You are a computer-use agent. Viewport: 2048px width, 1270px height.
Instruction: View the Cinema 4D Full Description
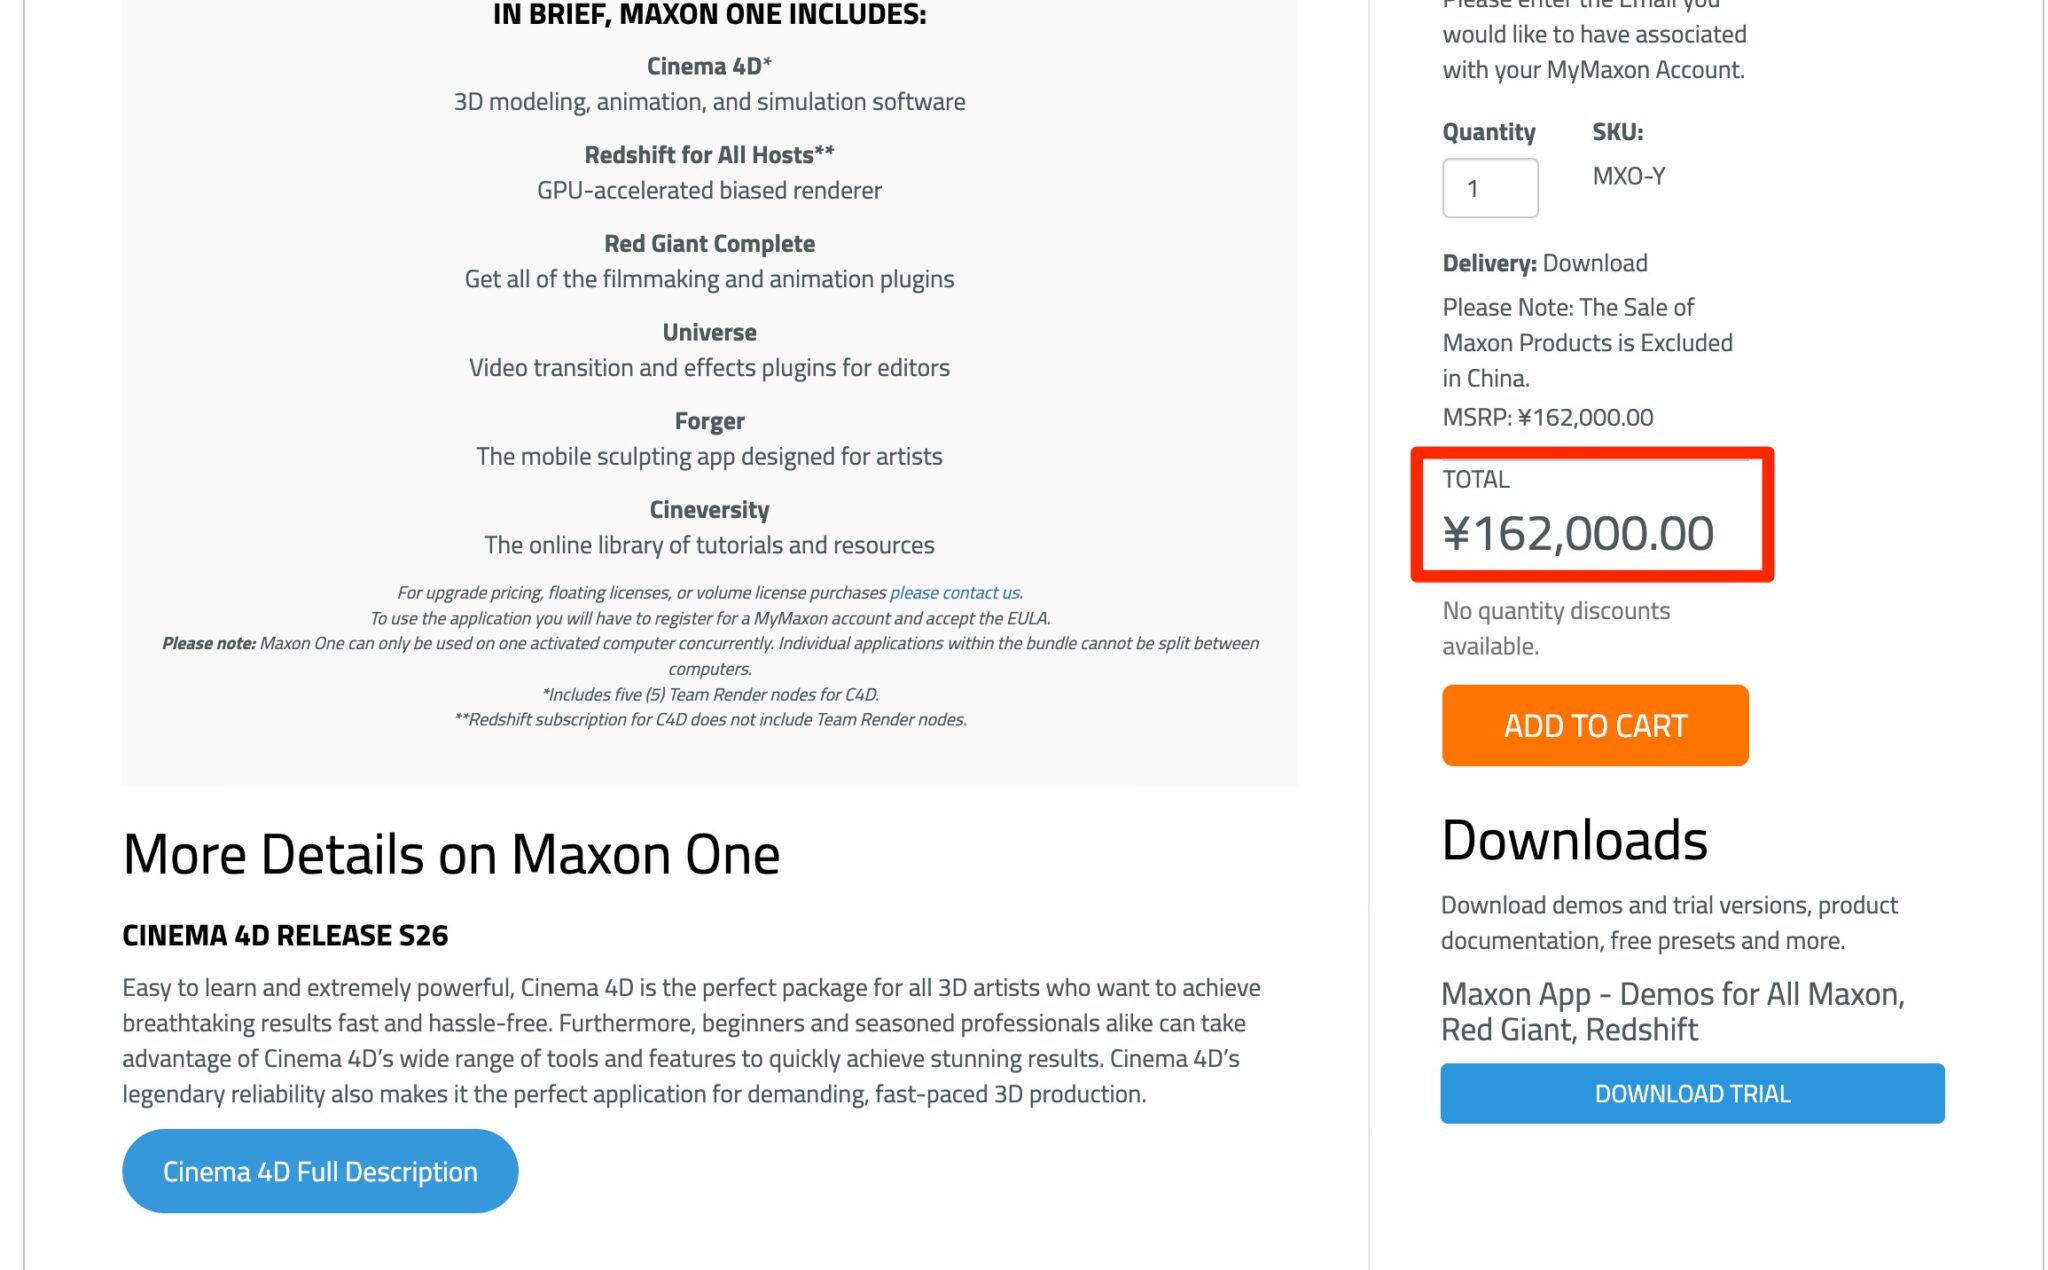[x=320, y=1170]
